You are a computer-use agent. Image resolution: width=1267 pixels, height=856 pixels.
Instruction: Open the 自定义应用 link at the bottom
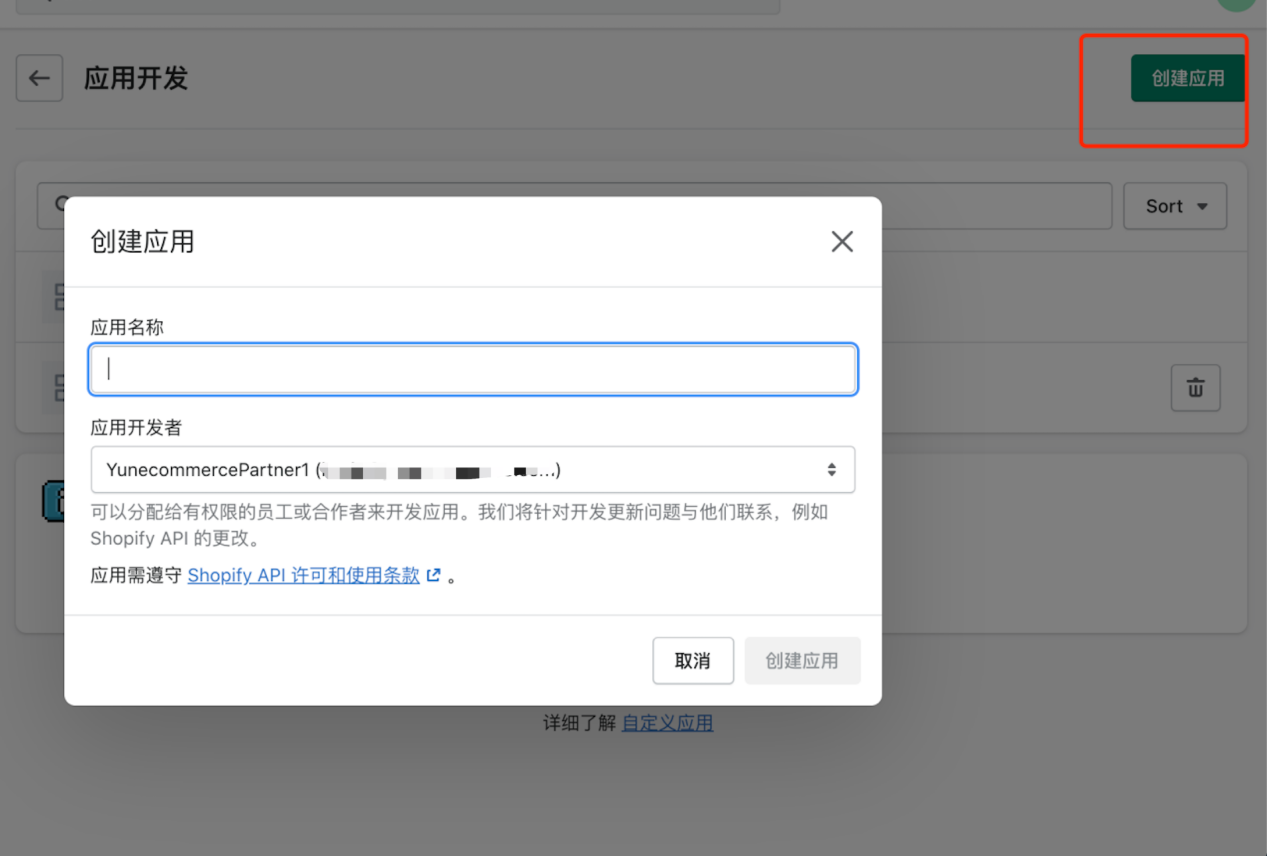[667, 722]
